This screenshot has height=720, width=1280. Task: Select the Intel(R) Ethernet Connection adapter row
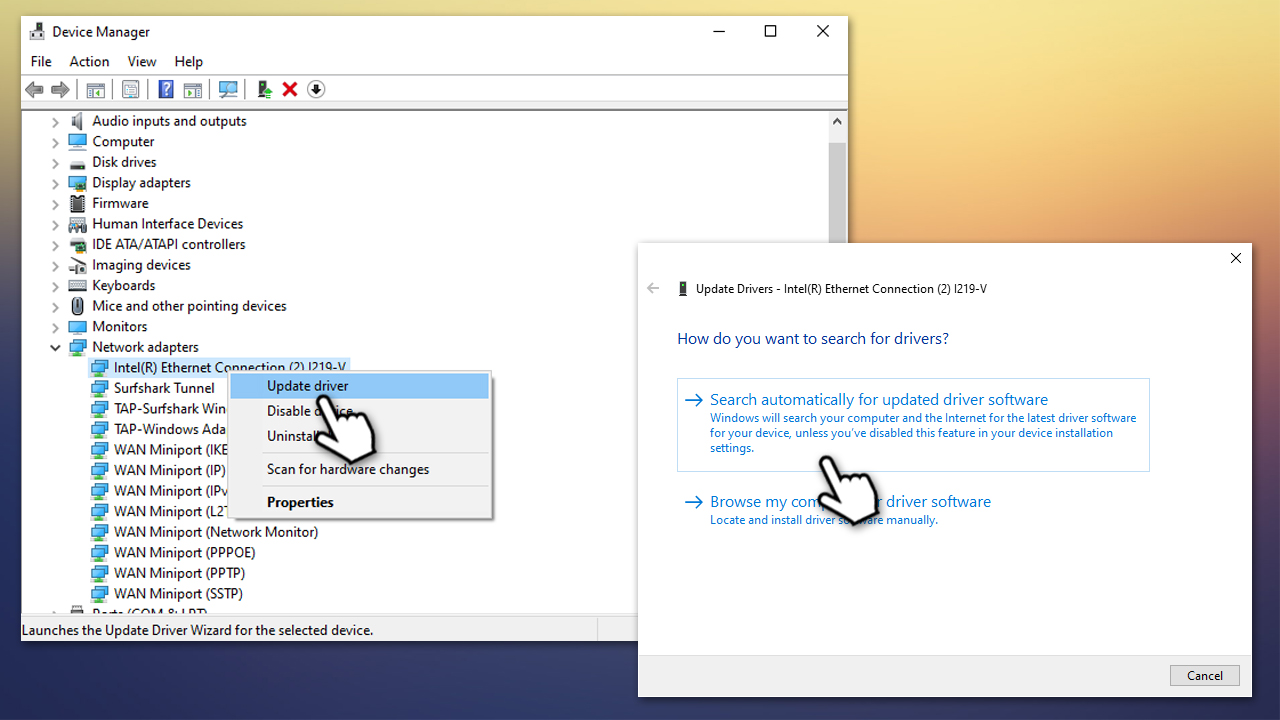pyautogui.click(x=219, y=367)
